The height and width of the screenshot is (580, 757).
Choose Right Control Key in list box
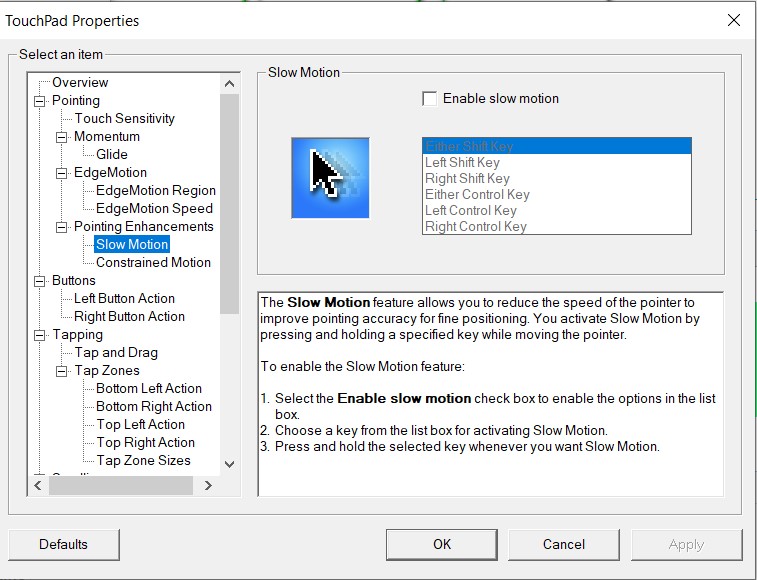pos(476,227)
